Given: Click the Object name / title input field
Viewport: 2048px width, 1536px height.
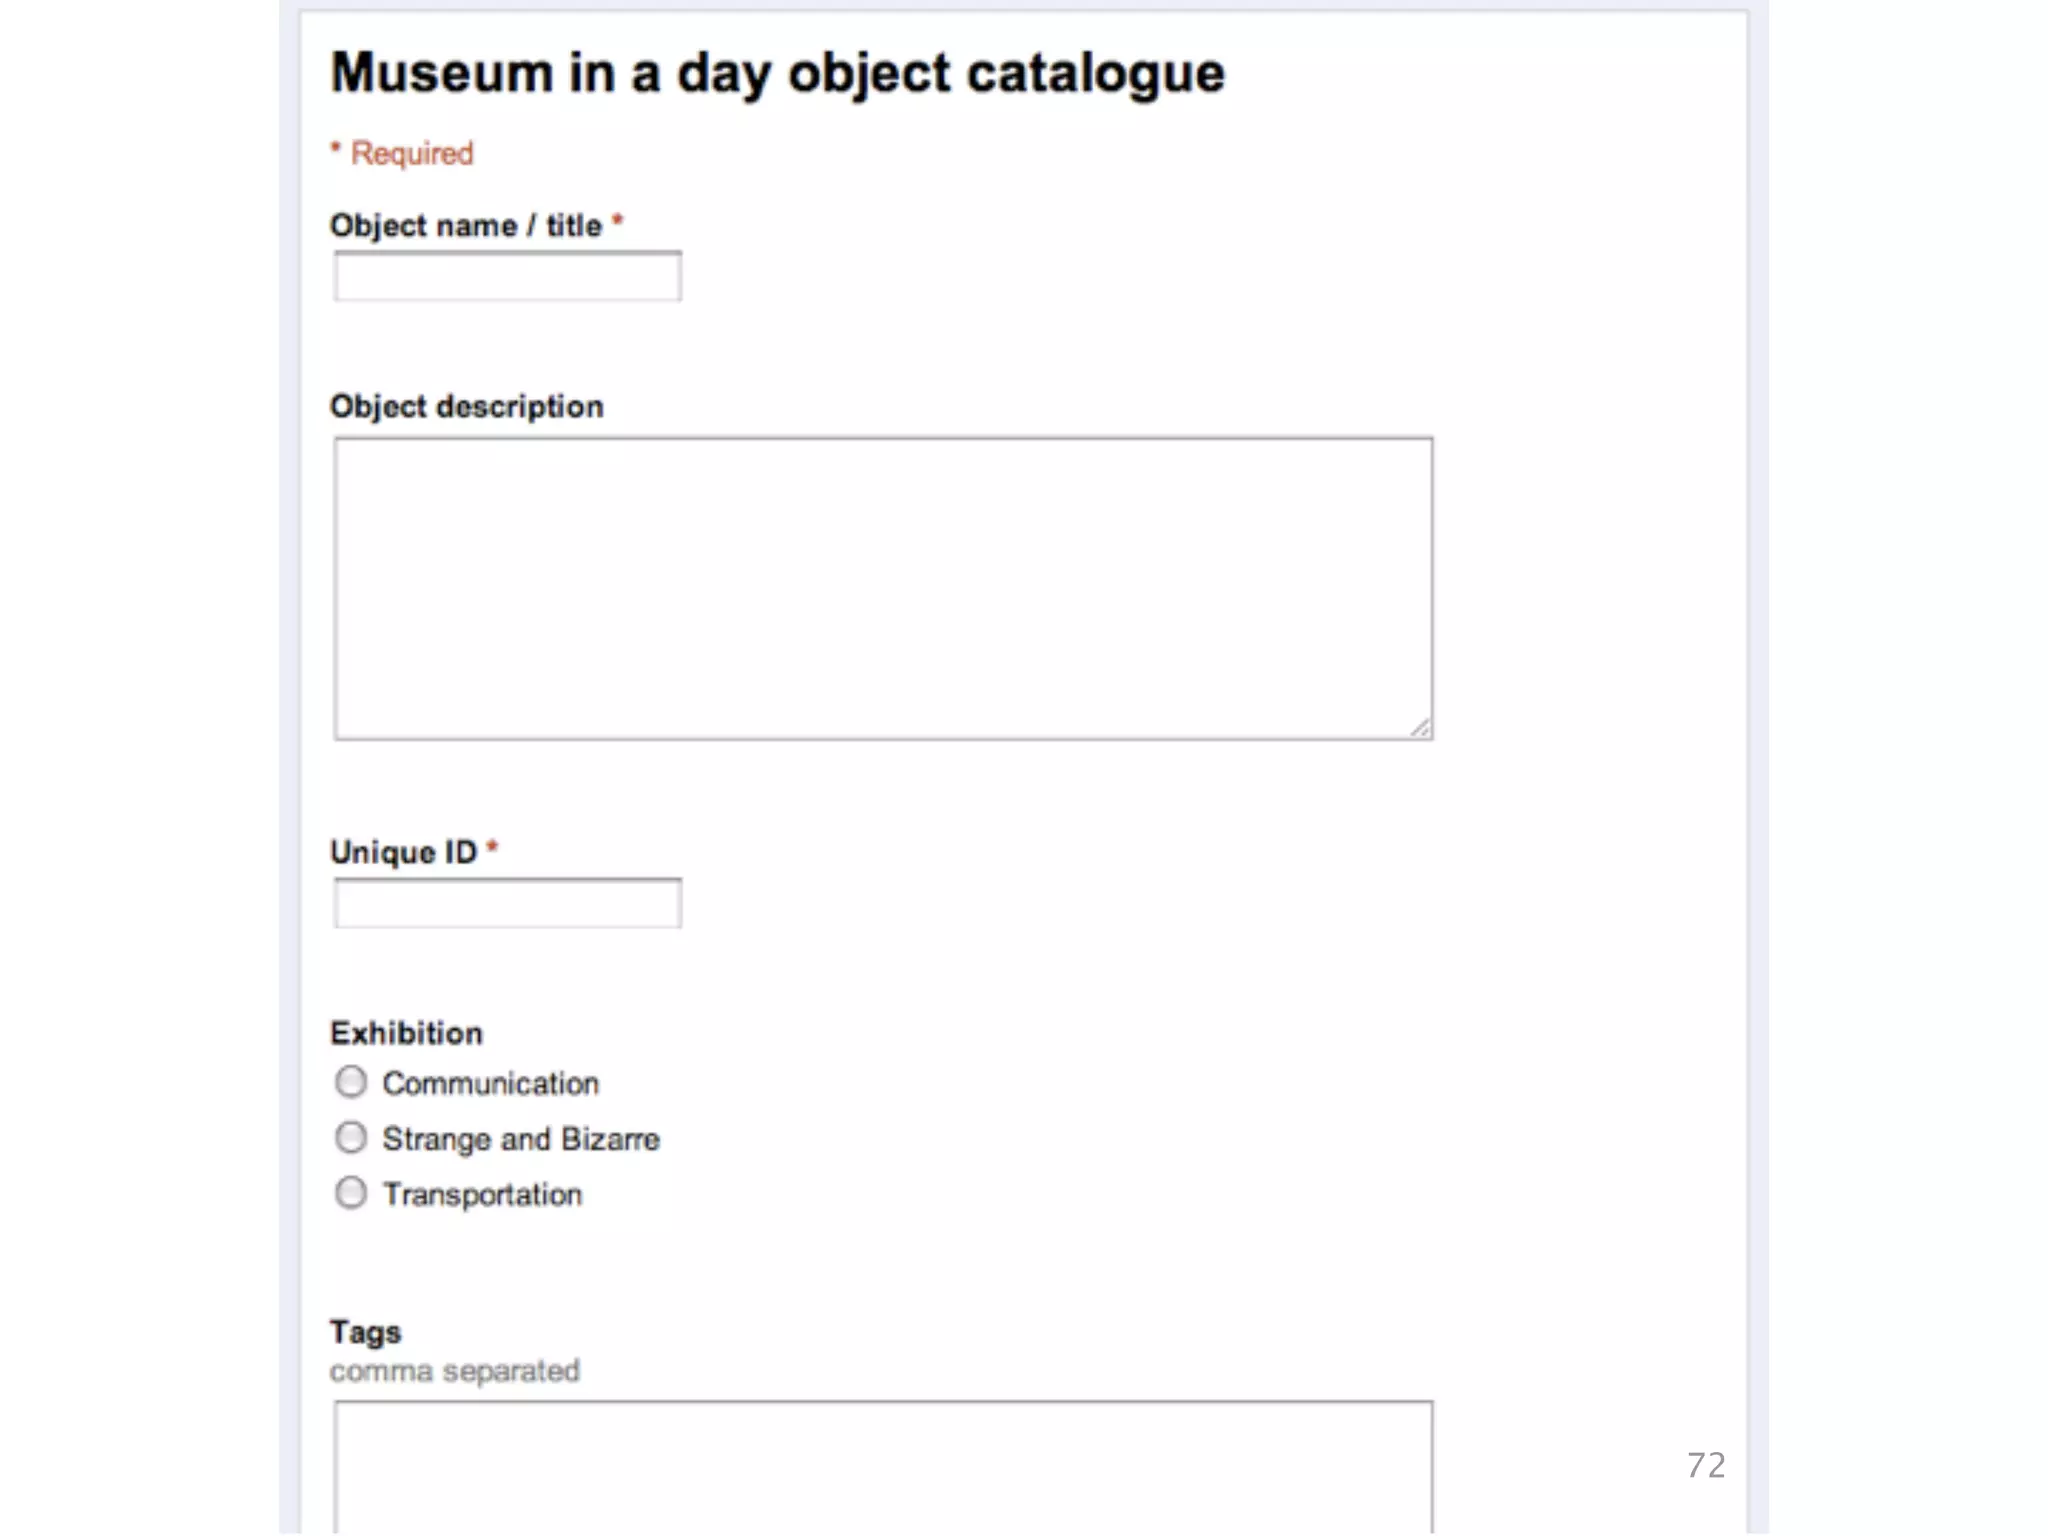Looking at the screenshot, I should click(508, 277).
